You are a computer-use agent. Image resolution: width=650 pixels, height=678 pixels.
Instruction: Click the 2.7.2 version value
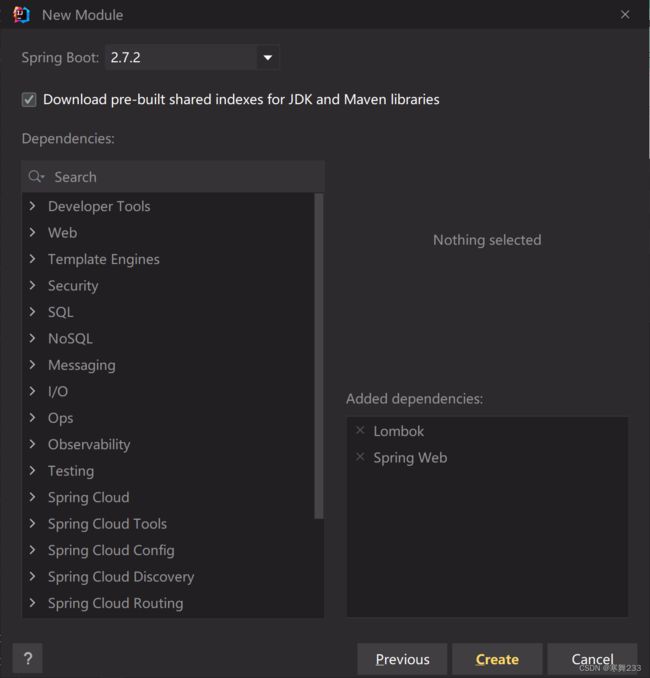click(125, 58)
